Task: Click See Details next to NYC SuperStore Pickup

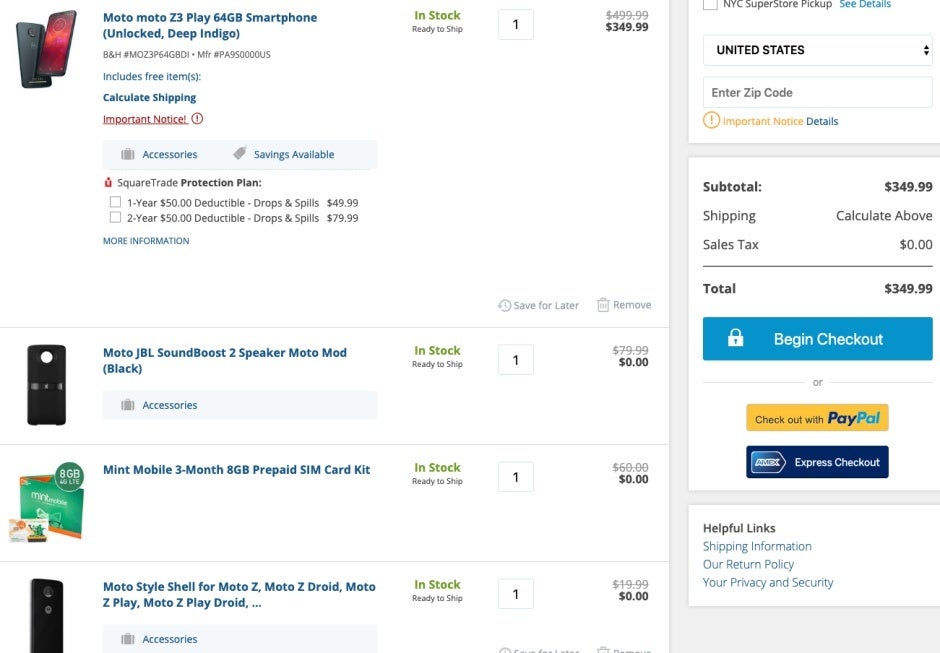Action: 865,4
